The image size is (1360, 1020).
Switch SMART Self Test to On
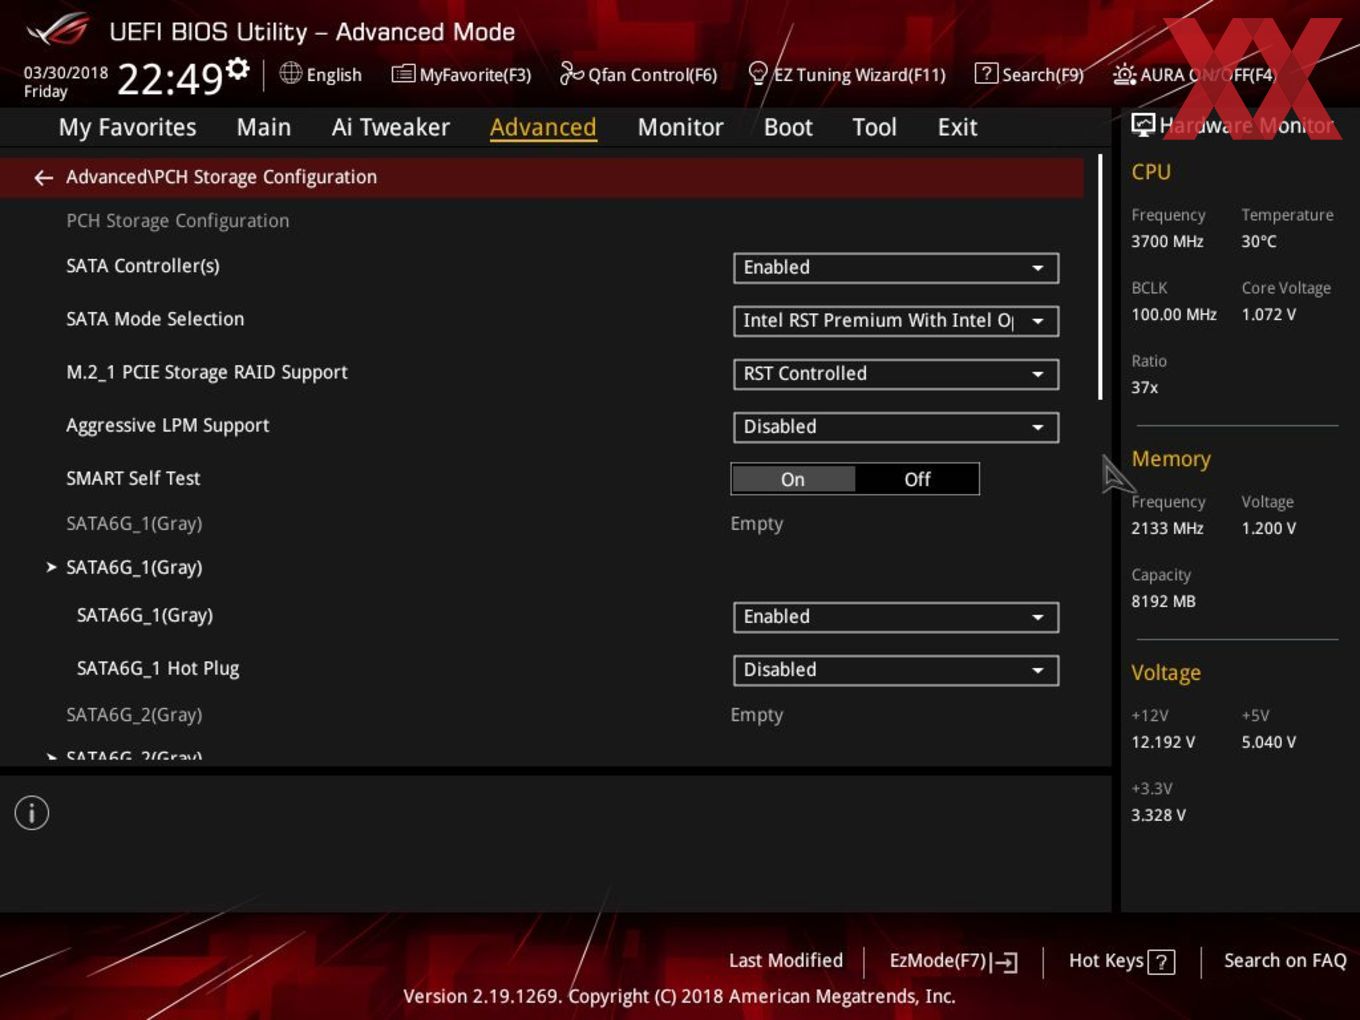click(x=793, y=479)
